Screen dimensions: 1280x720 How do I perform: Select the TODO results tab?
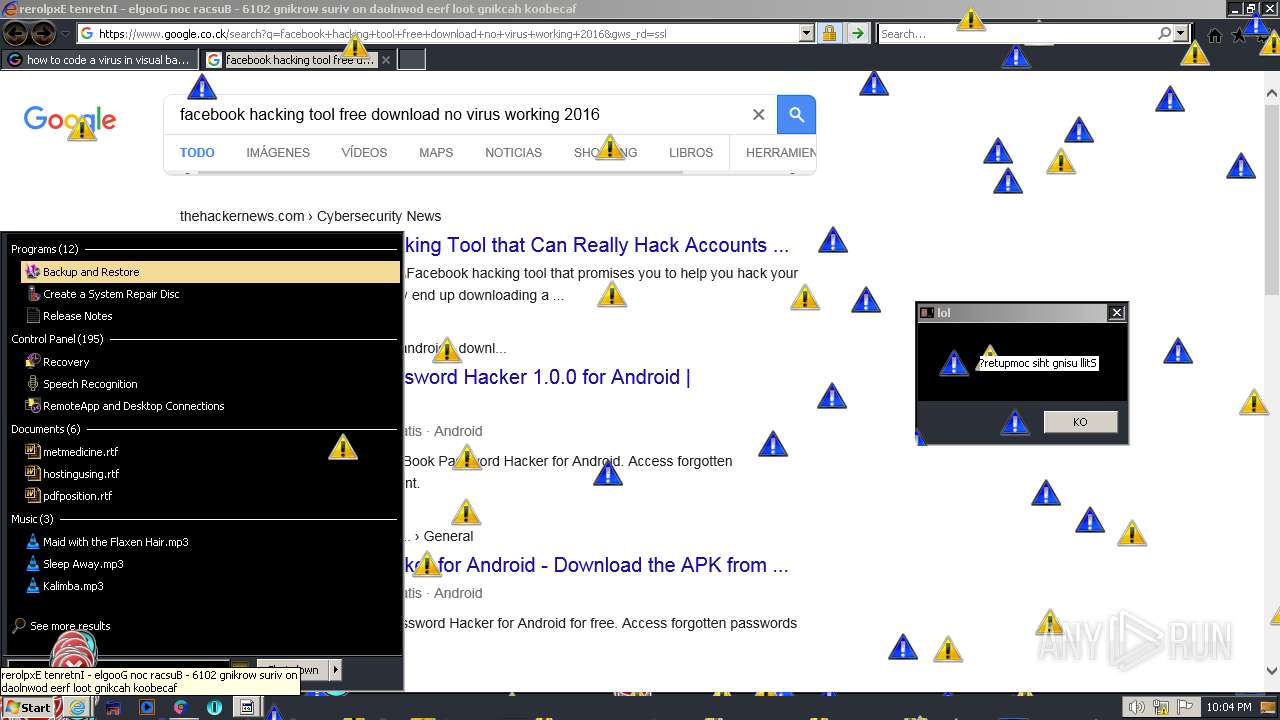tap(197, 153)
